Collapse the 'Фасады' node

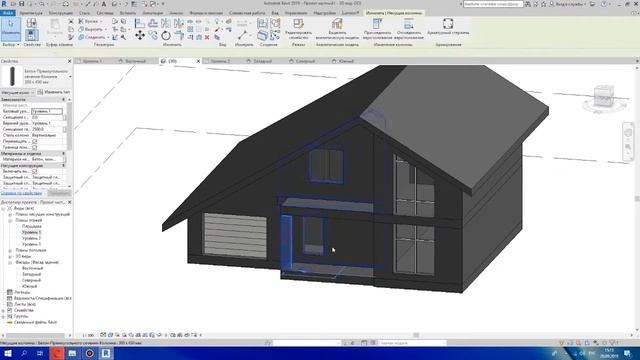[x=10, y=262]
